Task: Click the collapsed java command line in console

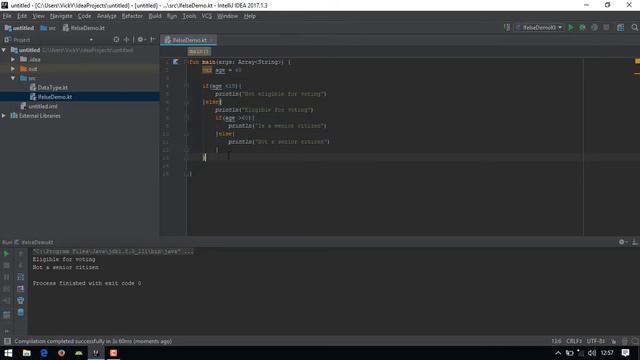Action: [x=113, y=251]
